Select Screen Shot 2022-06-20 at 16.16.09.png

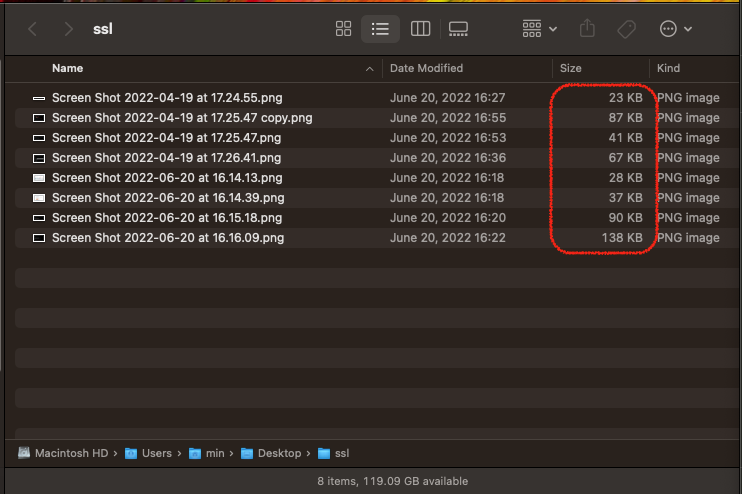coord(168,238)
